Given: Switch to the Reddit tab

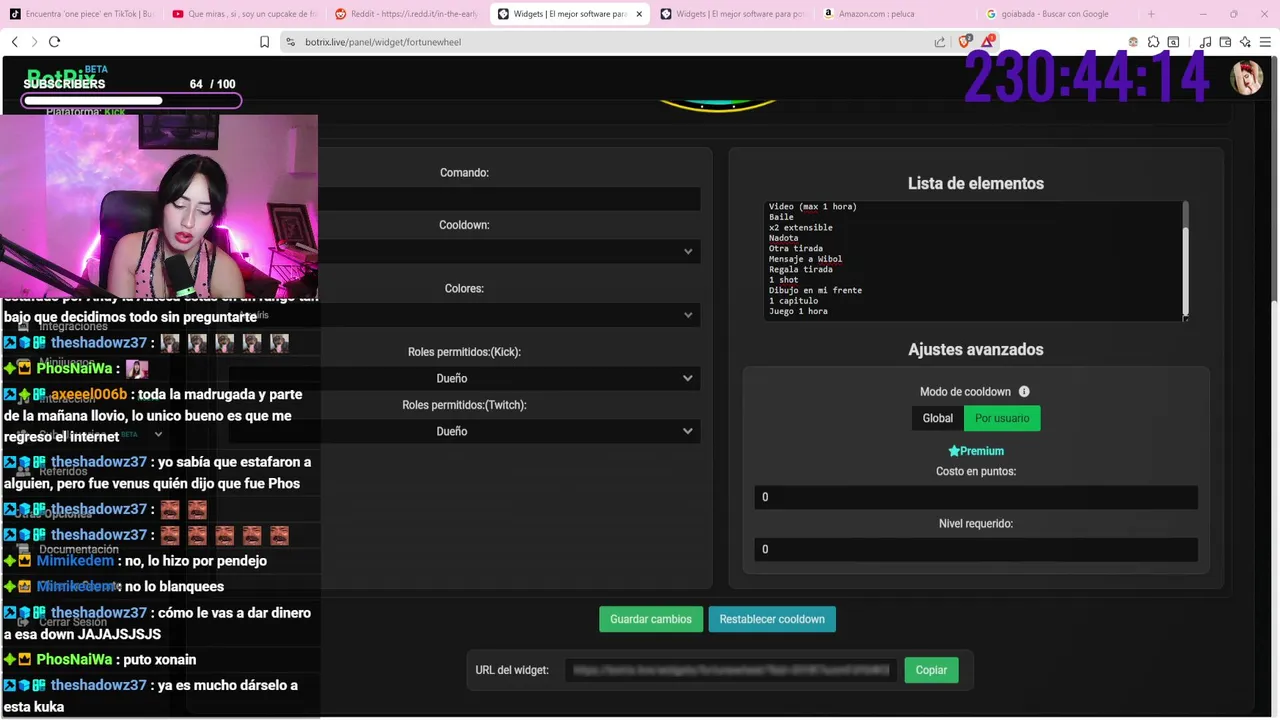Looking at the screenshot, I should (x=407, y=14).
